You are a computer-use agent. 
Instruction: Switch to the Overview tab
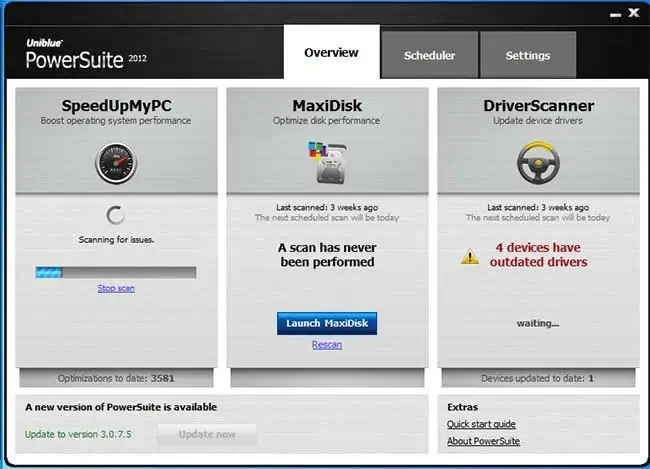(331, 52)
